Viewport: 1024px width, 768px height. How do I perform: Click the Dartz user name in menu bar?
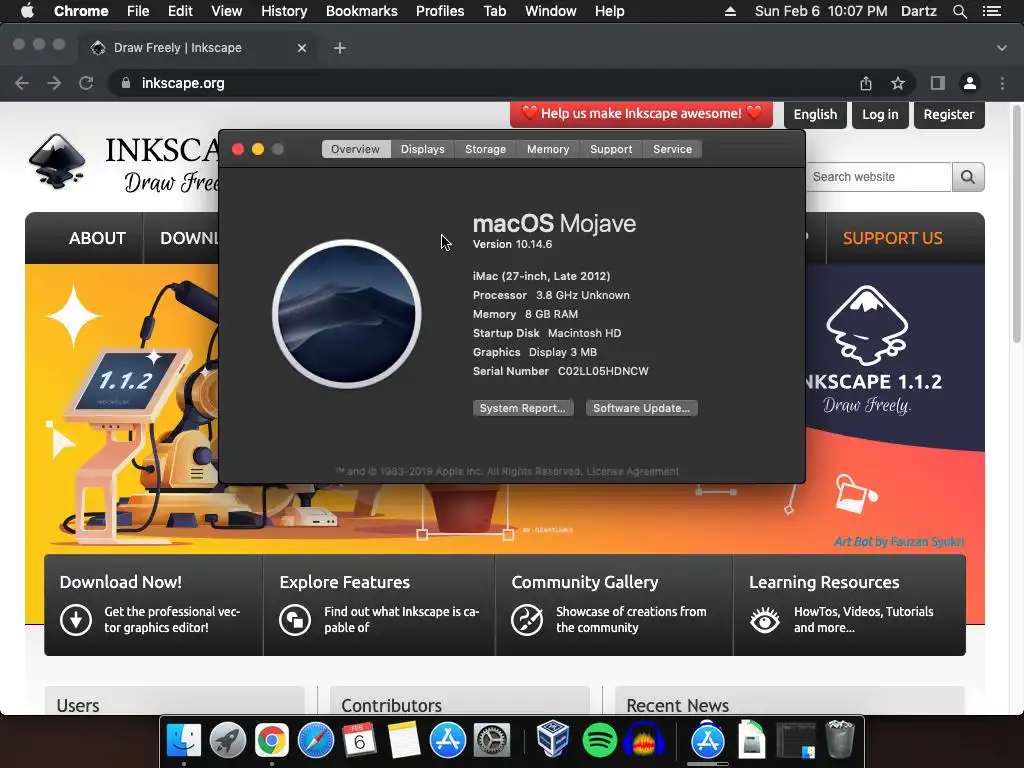918,11
